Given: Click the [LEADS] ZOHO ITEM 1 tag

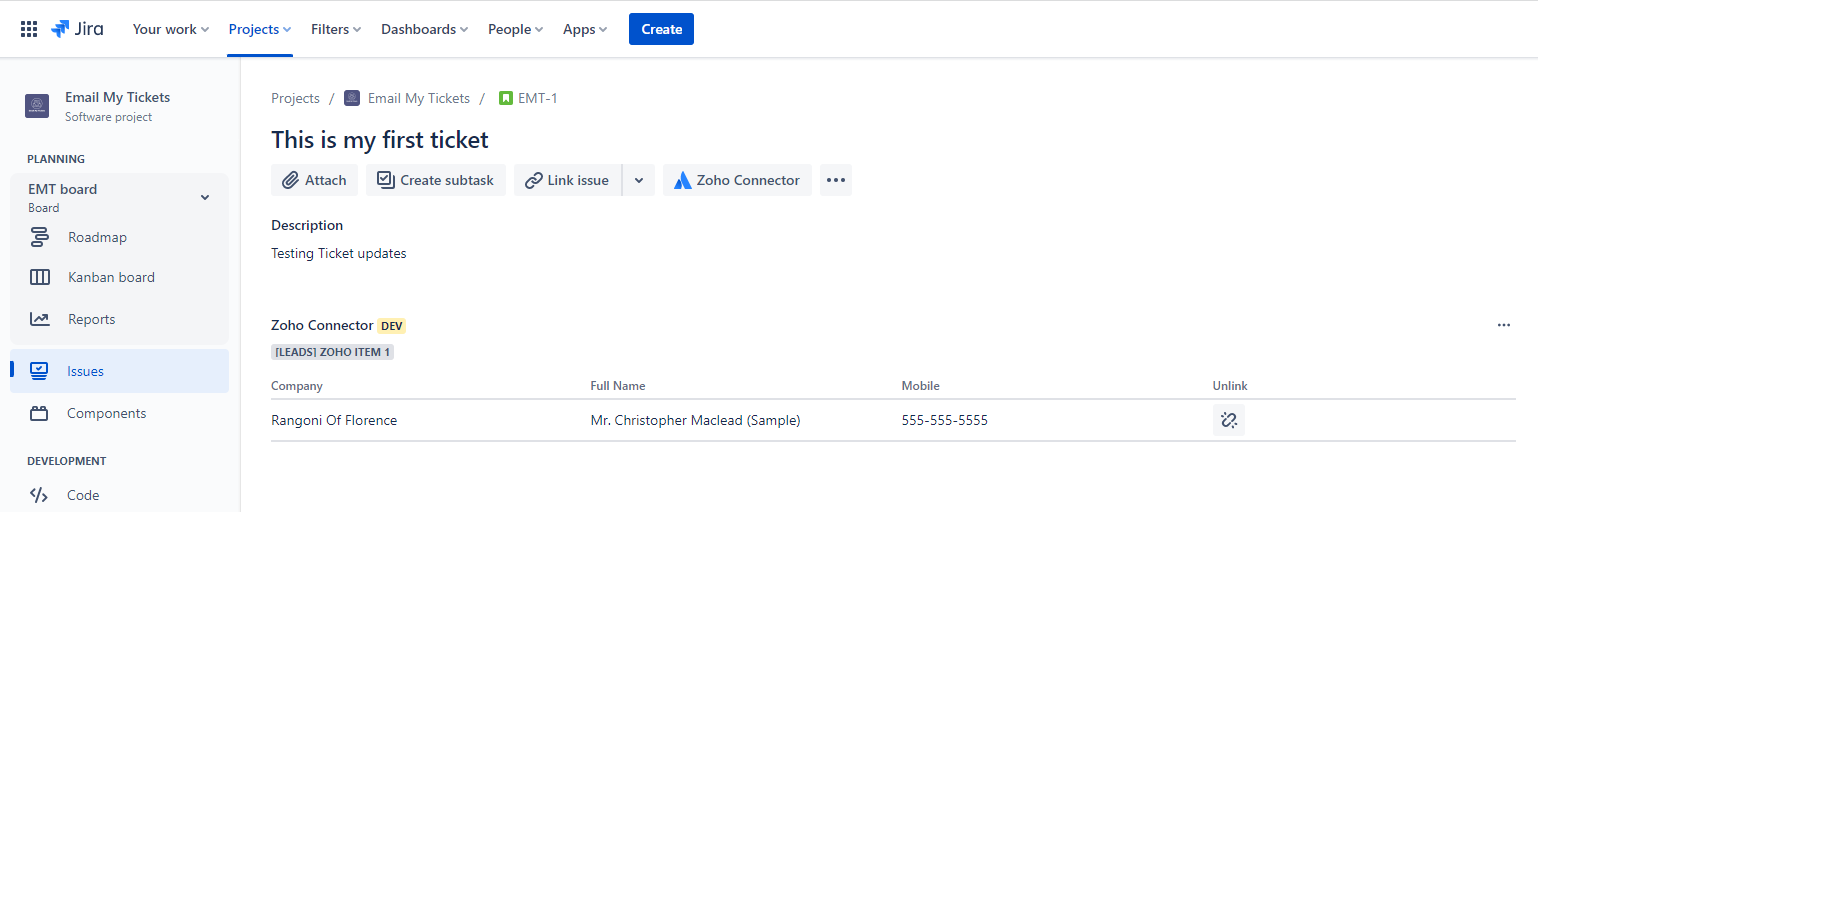Looking at the screenshot, I should point(332,352).
